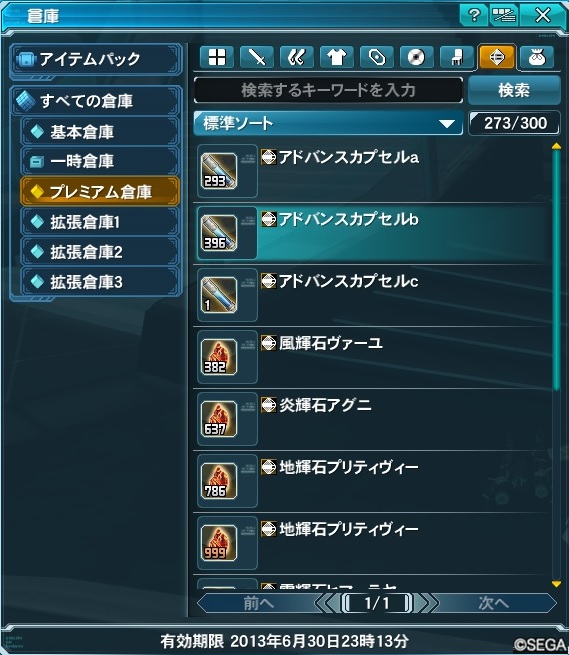569x655 pixels.
Task: Expand すべての倉庫 list
Action: 96,101
